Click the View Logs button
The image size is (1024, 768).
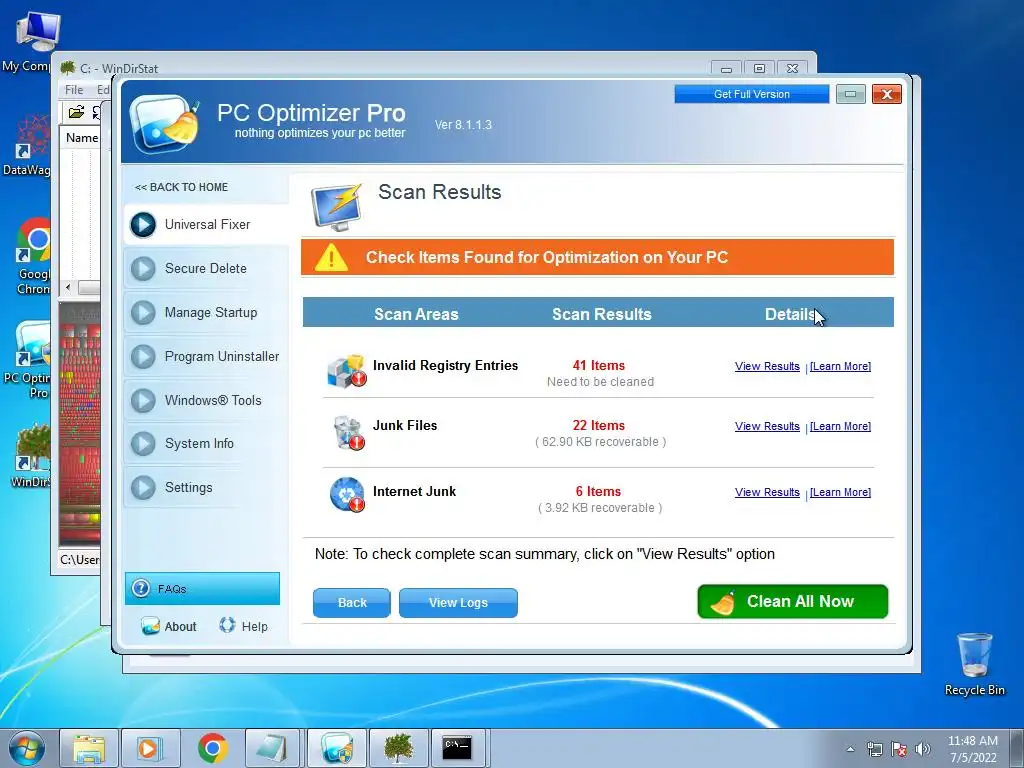click(458, 603)
